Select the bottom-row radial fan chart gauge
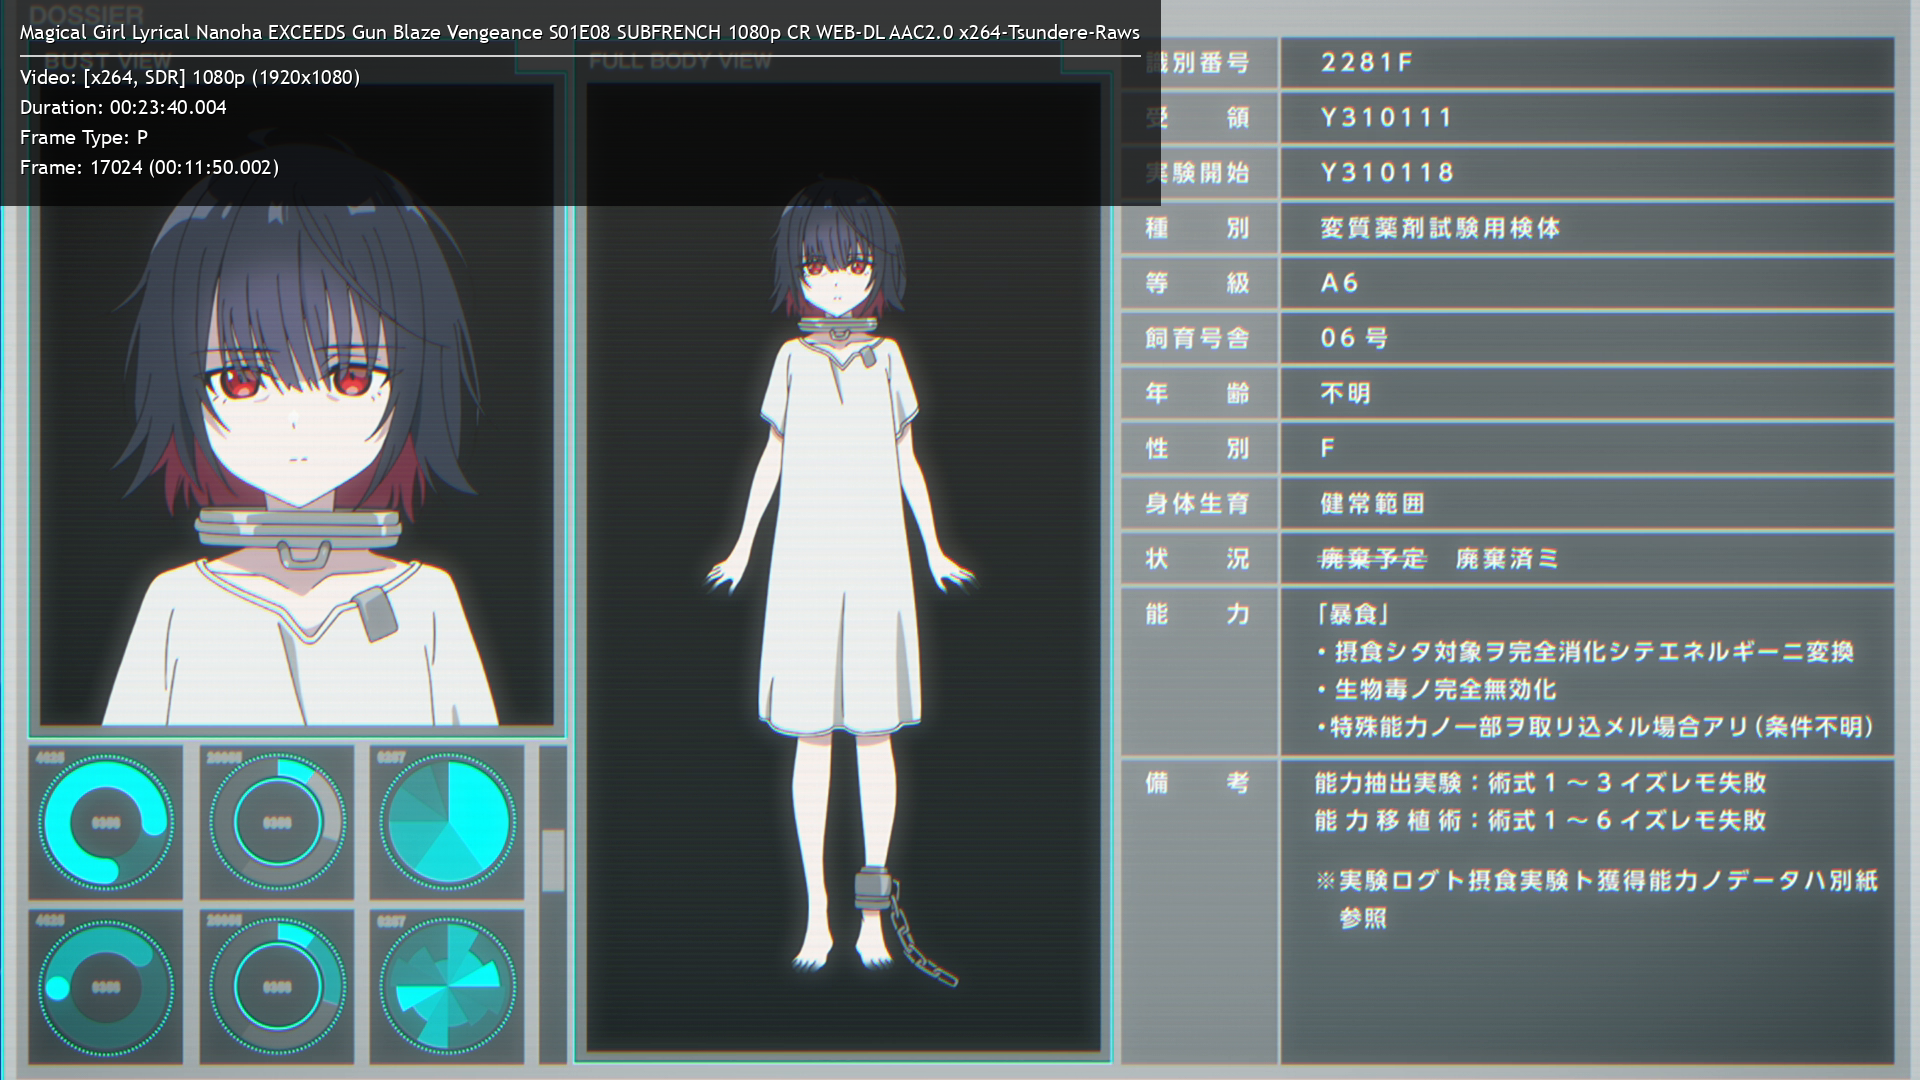1920x1080 pixels. (447, 987)
